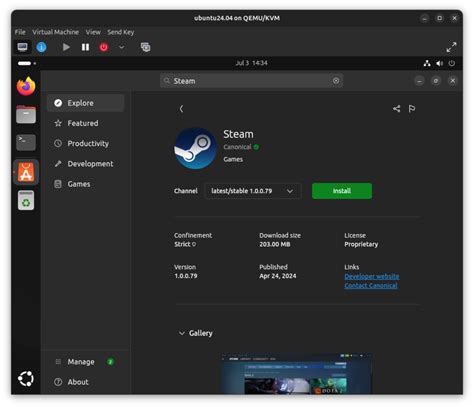Click the volume icon in top bar
This screenshot has width=474, height=407.
coord(440,63)
